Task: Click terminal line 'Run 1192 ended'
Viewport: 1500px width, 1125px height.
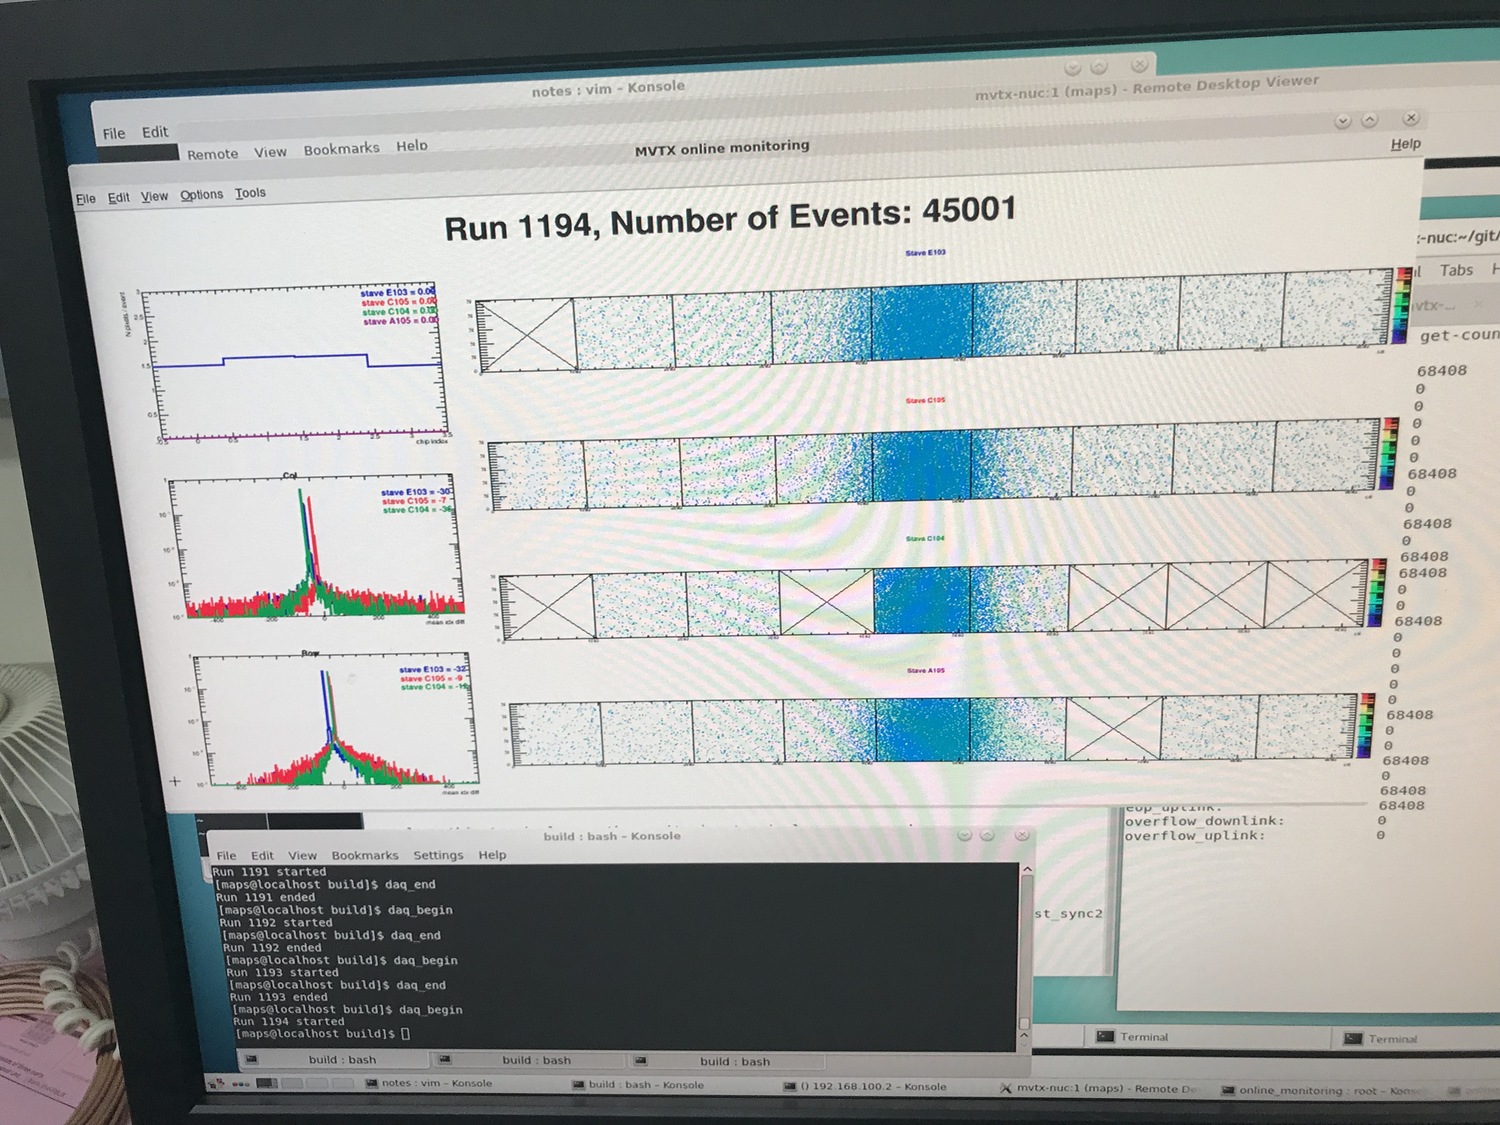Action: pyautogui.click(x=273, y=947)
